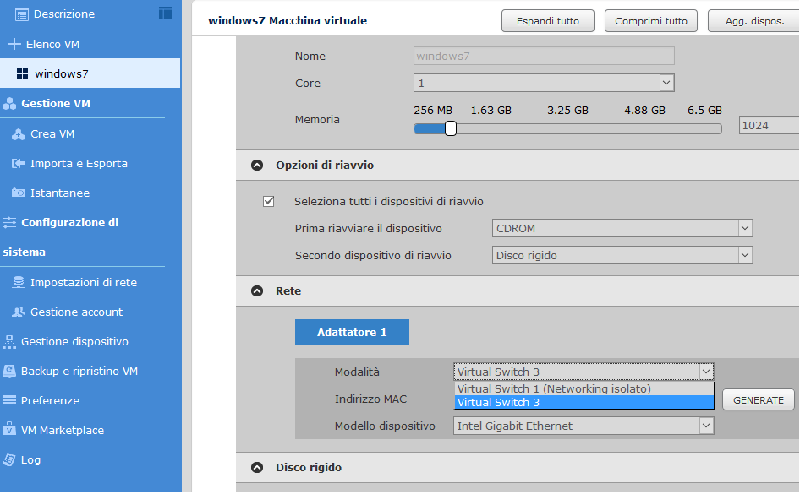Click the memory value input field

[766, 126]
